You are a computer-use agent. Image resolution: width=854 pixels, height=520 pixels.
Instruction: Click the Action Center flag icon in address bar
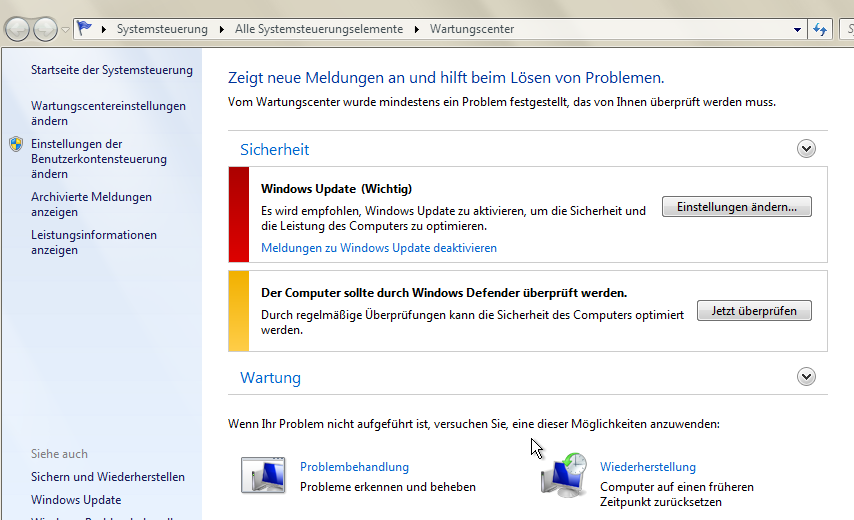click(x=84, y=28)
